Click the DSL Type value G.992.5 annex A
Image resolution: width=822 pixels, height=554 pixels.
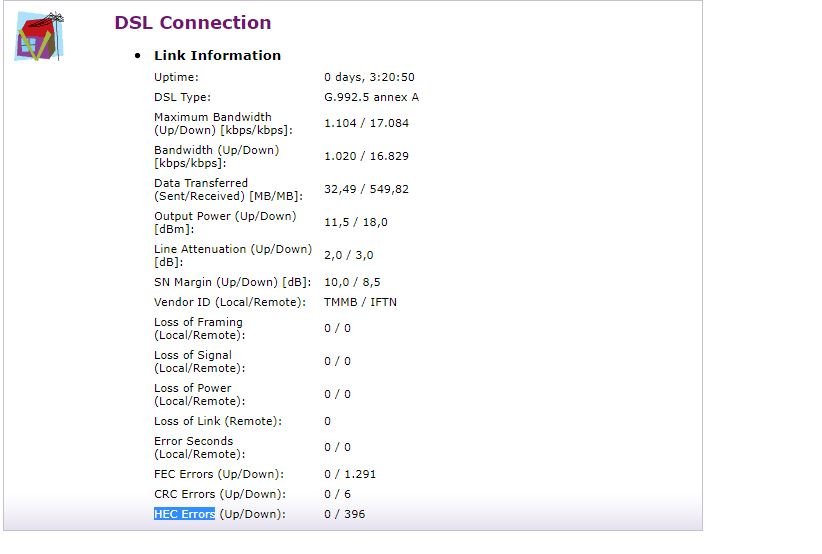pos(371,97)
